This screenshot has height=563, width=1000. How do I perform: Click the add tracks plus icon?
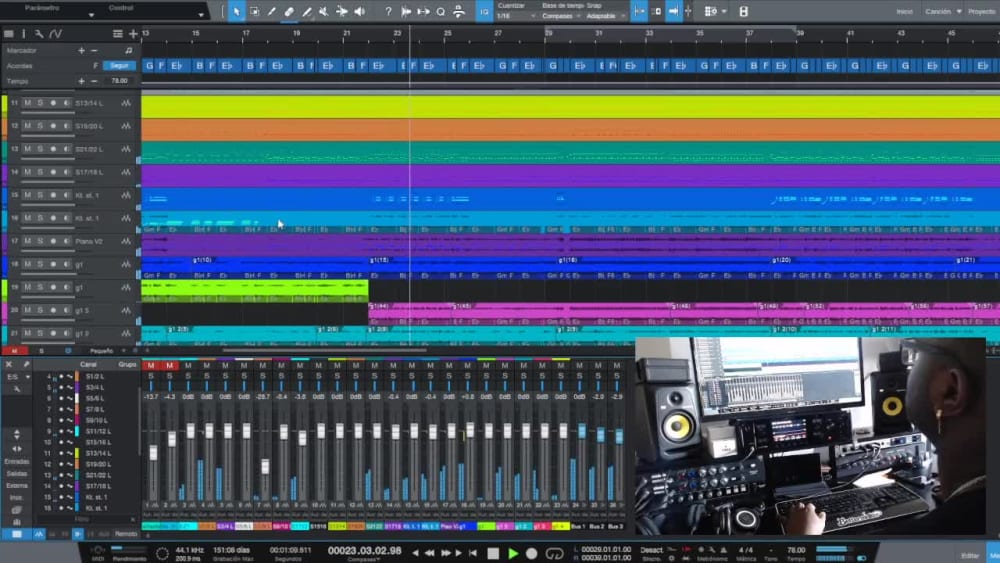(x=133, y=34)
